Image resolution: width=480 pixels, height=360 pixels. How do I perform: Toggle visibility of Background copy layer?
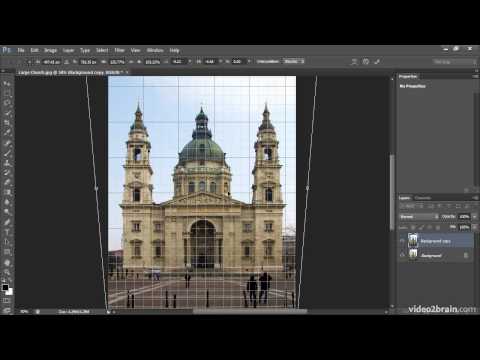click(402, 241)
